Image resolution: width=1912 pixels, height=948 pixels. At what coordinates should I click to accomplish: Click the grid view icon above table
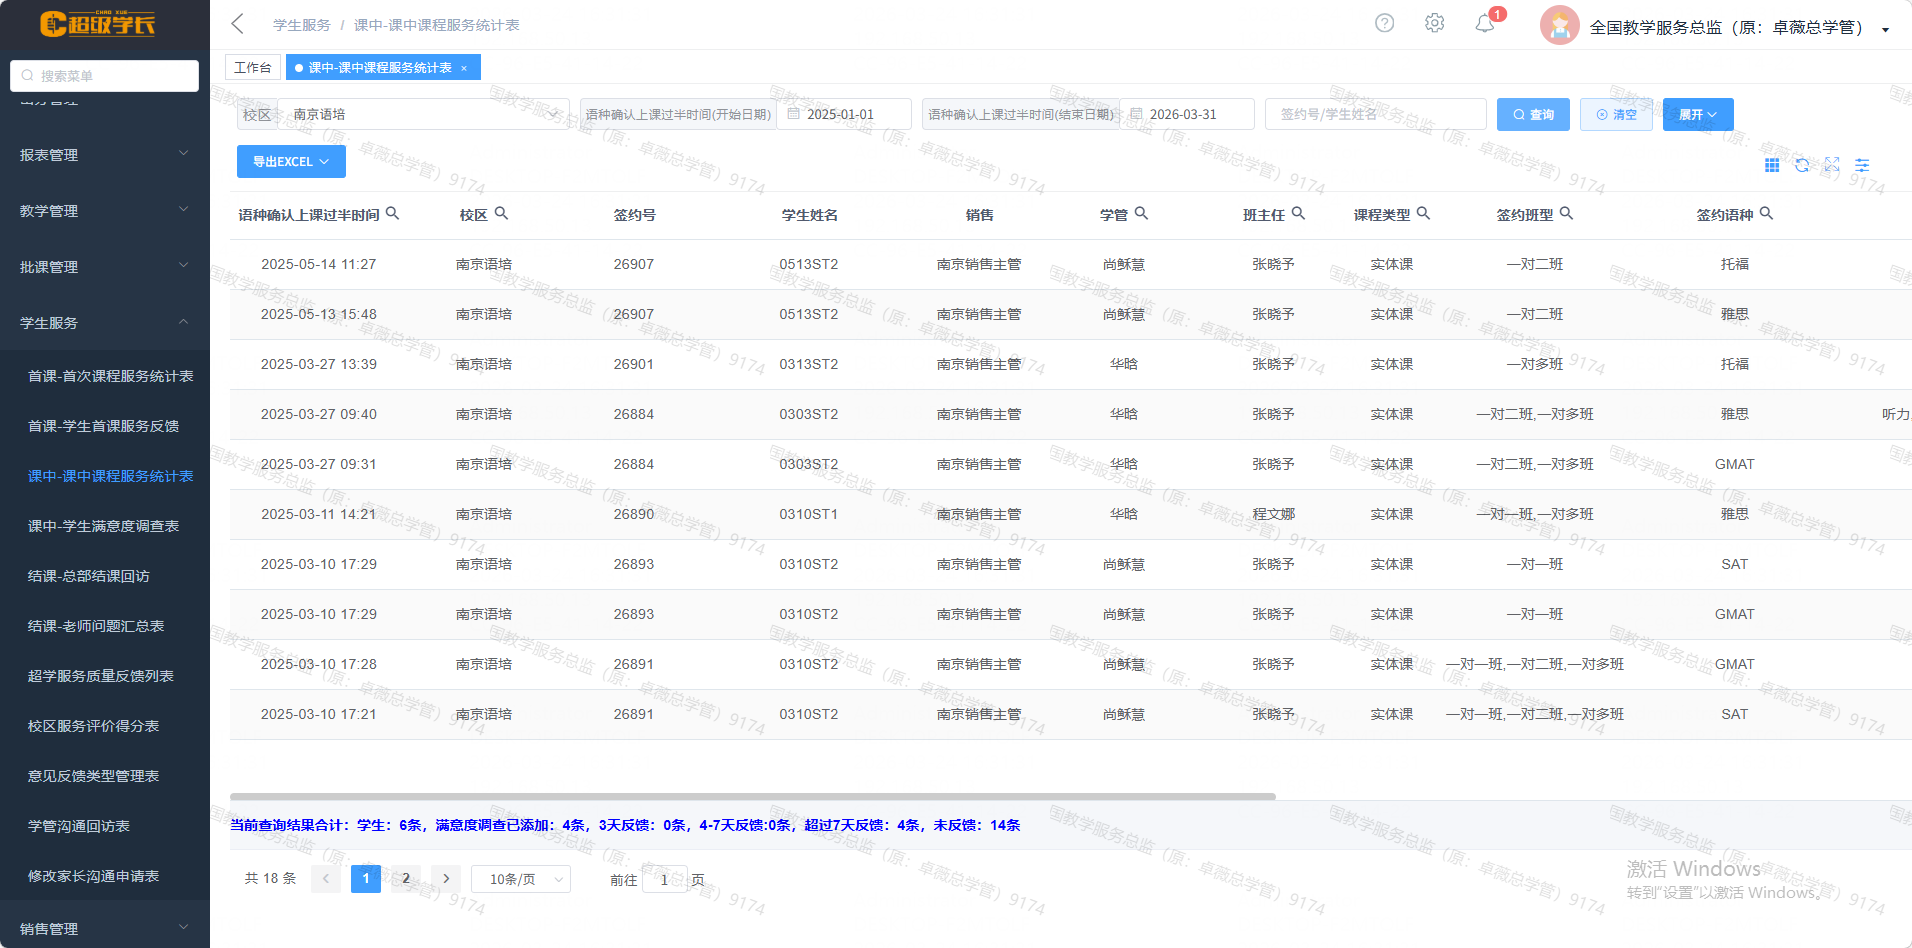(1772, 165)
